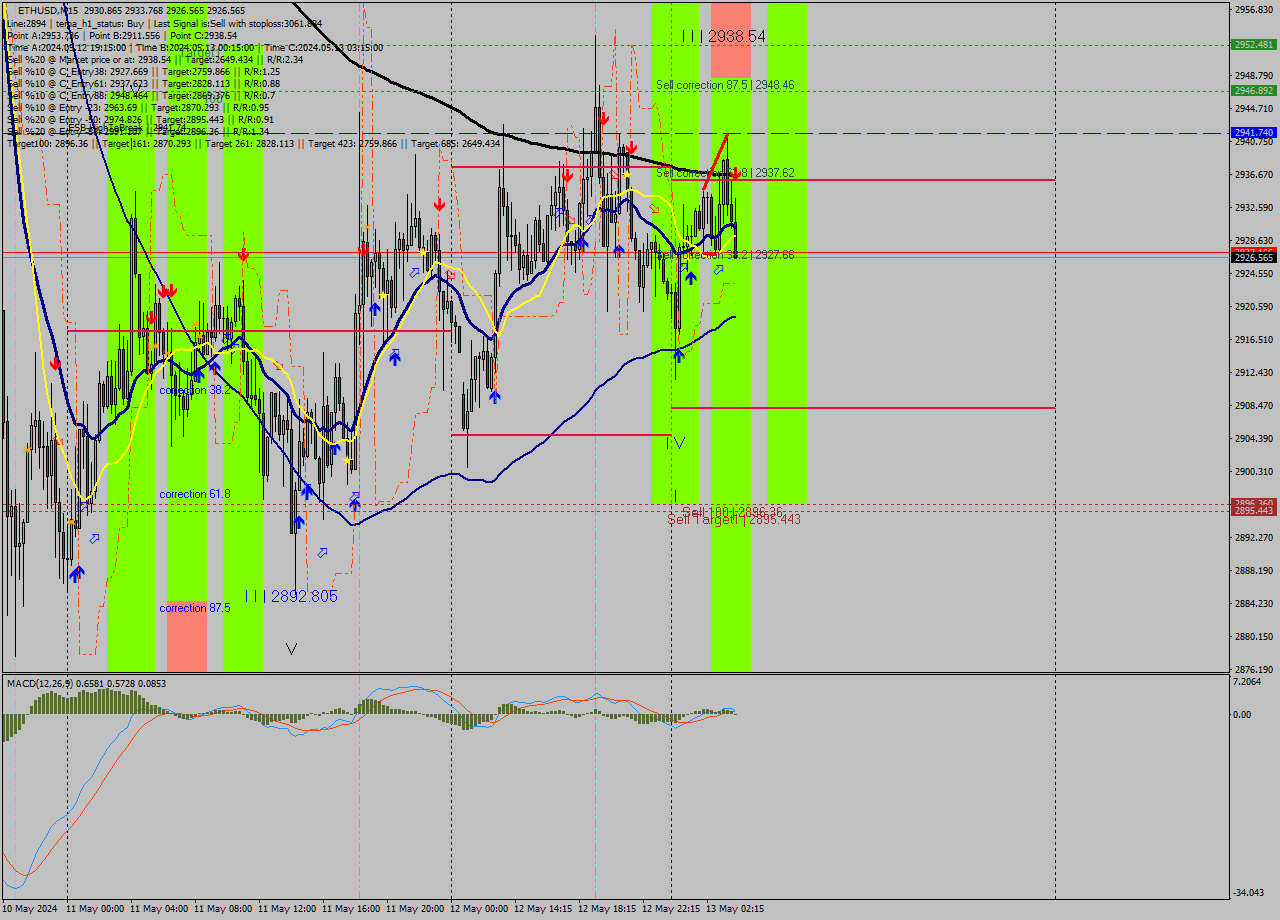Select the blue buy arrow near 12 May 22:15
Viewport: 1280px width, 920px height.
690,277
